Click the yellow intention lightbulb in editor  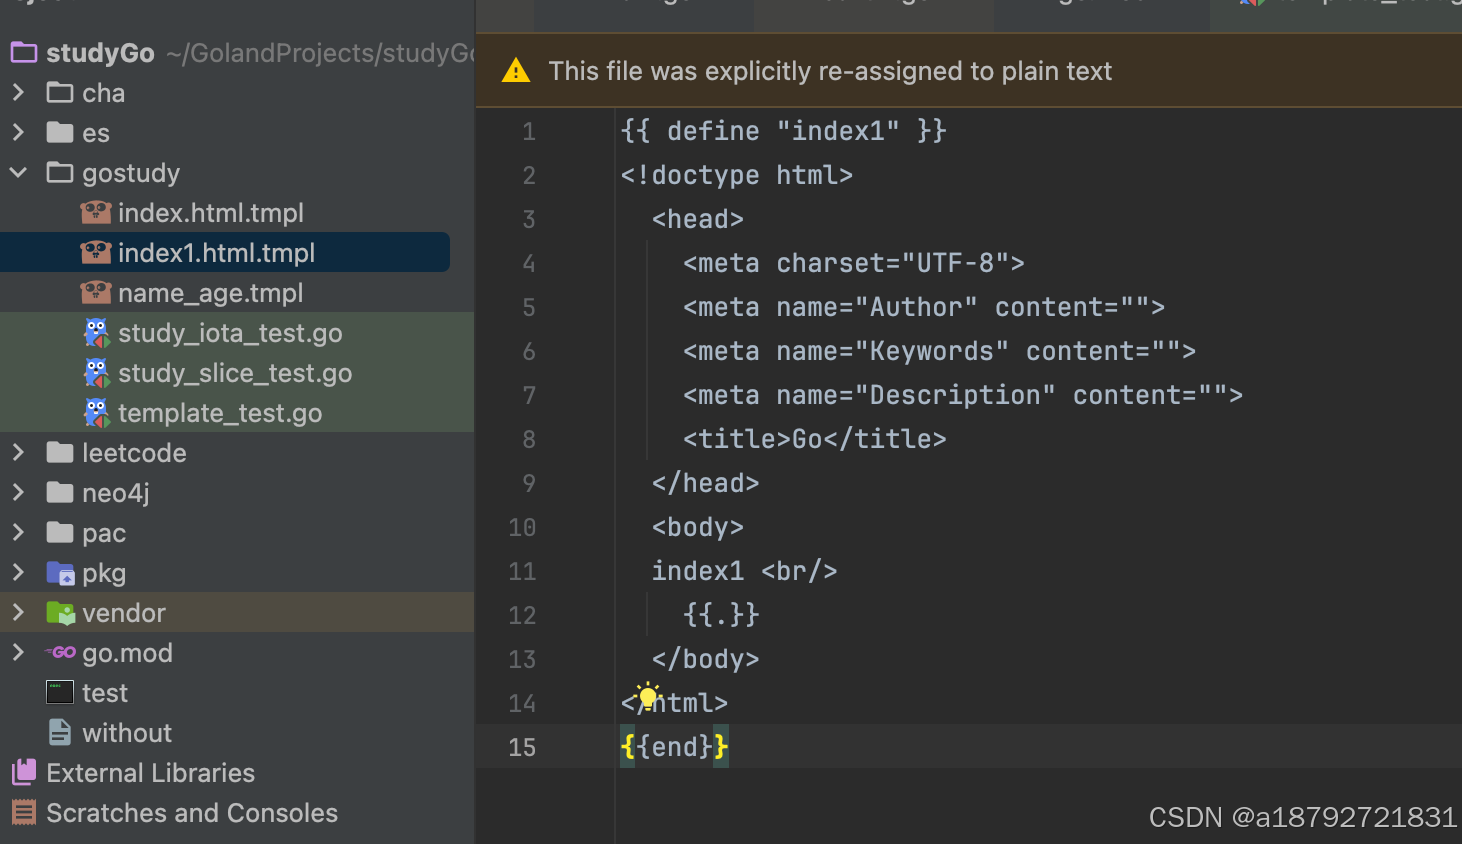pyautogui.click(x=648, y=696)
